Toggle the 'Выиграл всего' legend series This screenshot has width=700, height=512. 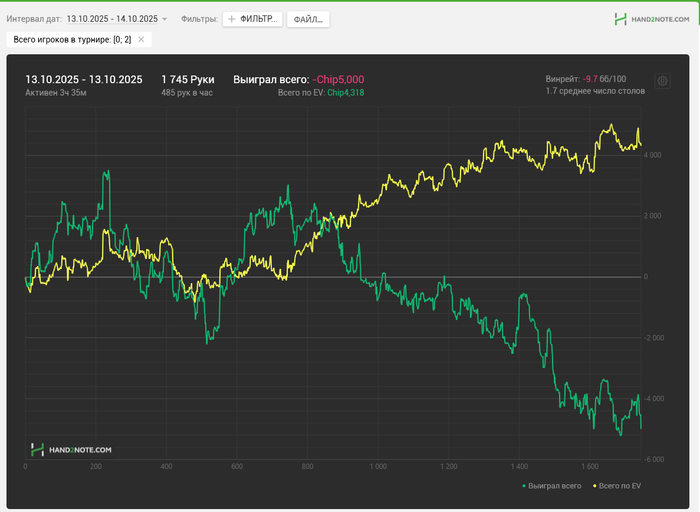552,486
